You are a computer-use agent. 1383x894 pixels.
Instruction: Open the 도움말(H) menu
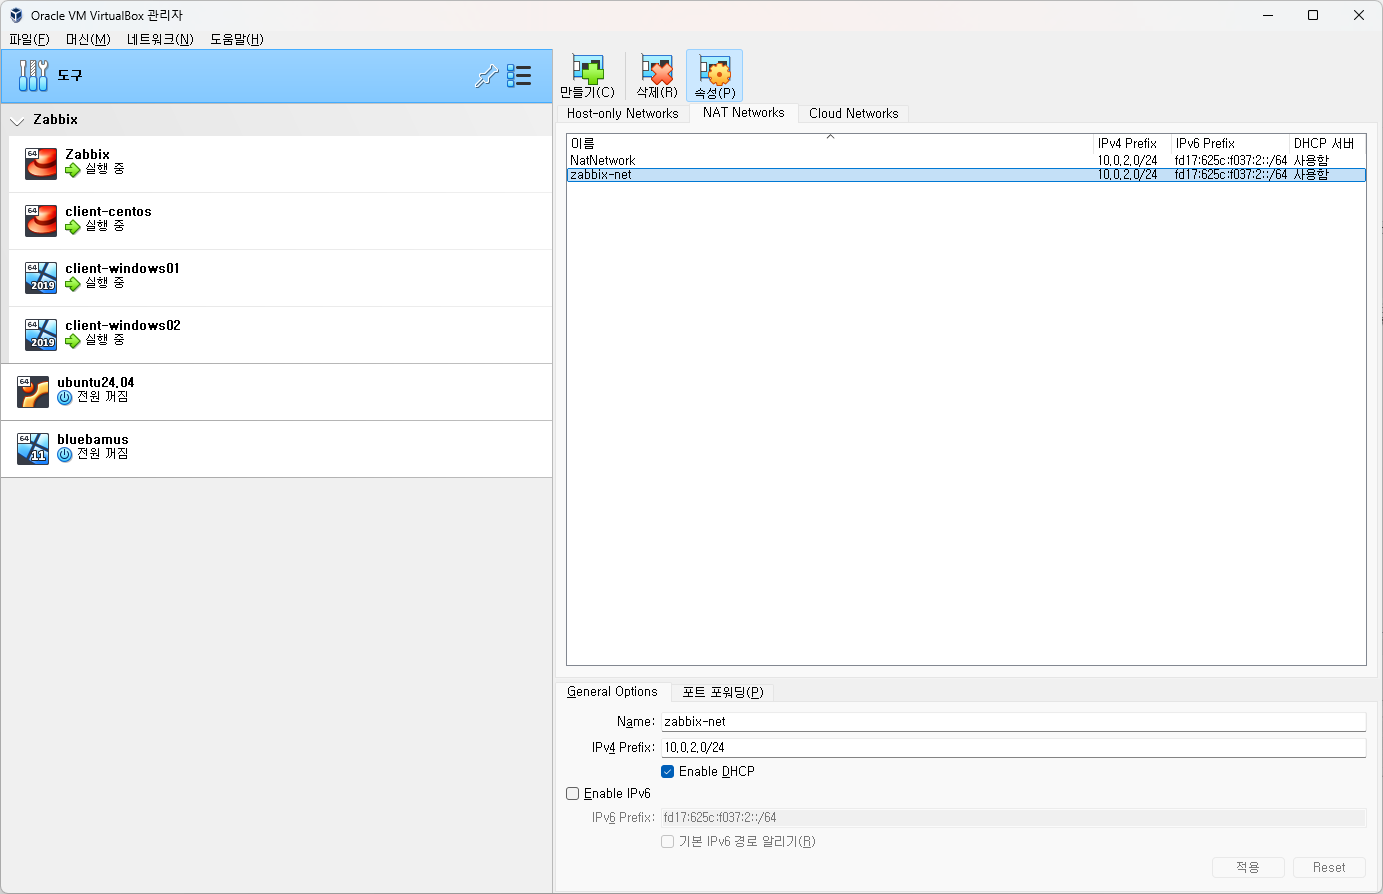[237, 39]
